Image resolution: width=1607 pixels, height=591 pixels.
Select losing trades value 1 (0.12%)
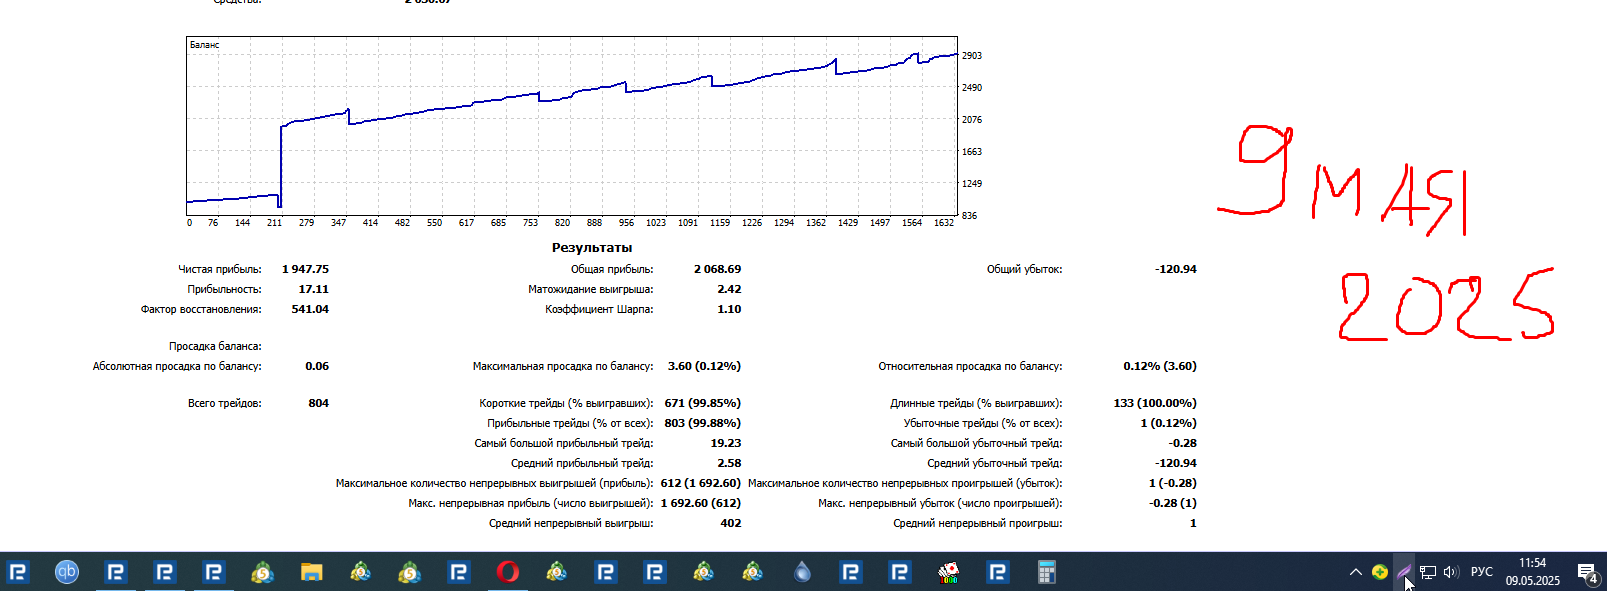click(x=1169, y=423)
